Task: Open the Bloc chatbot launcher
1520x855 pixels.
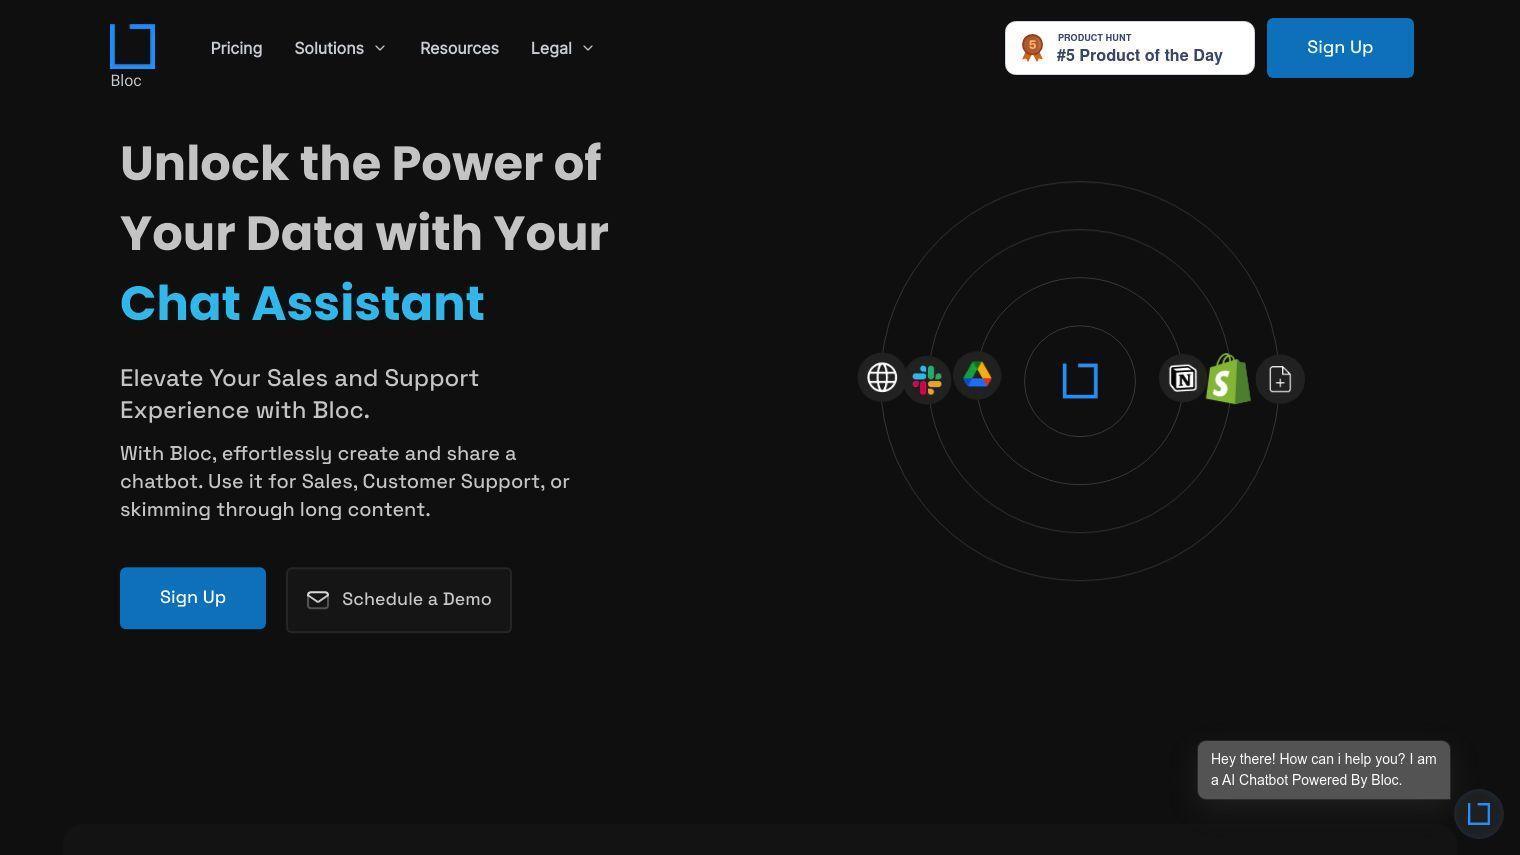Action: 1479,814
